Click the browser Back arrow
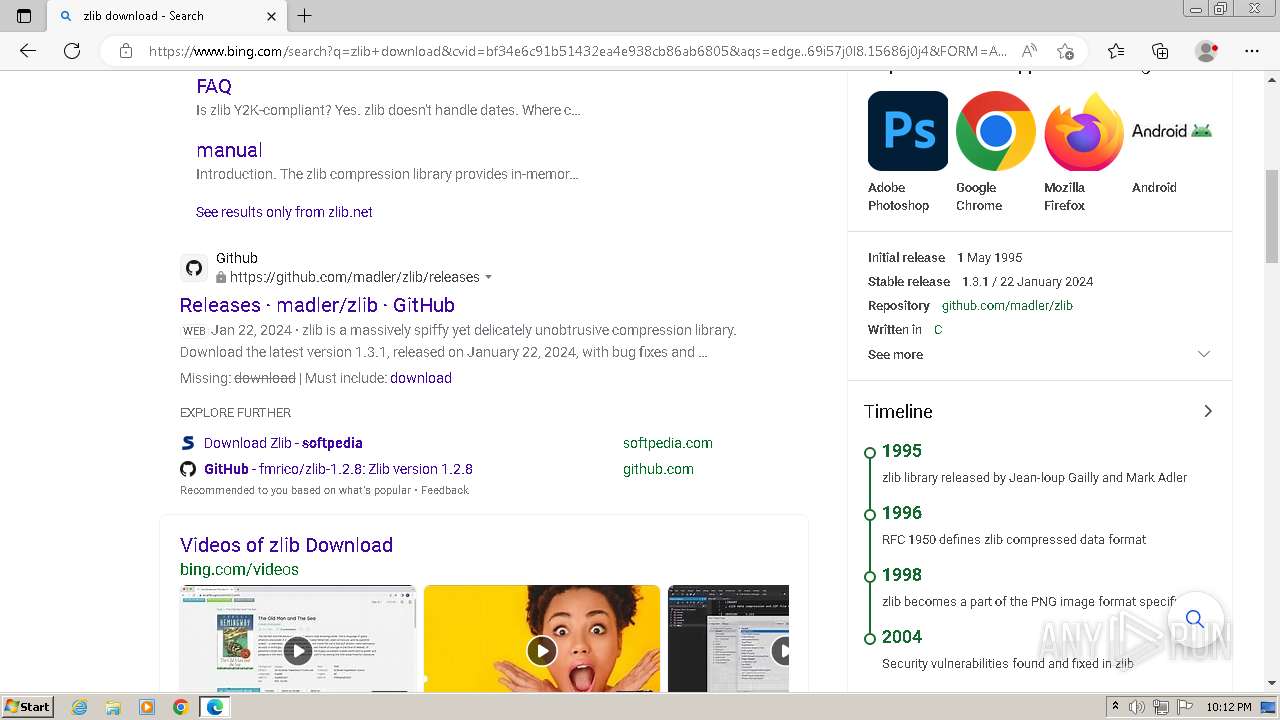The width and height of the screenshot is (1280, 720). click(x=28, y=51)
